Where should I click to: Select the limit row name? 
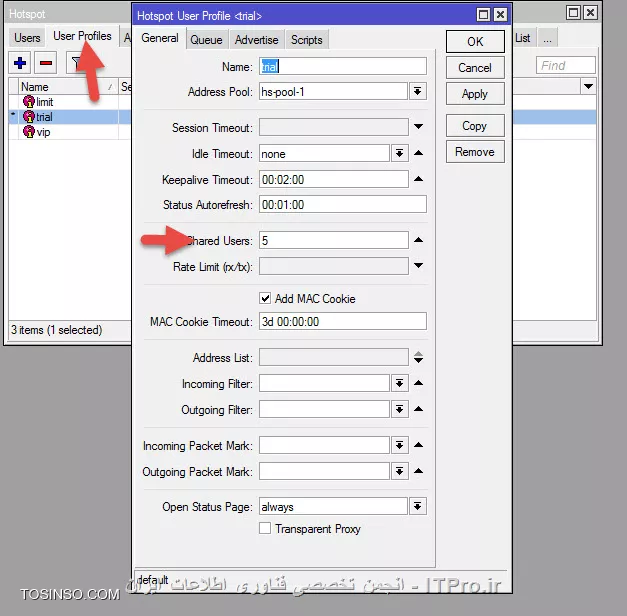(45, 102)
